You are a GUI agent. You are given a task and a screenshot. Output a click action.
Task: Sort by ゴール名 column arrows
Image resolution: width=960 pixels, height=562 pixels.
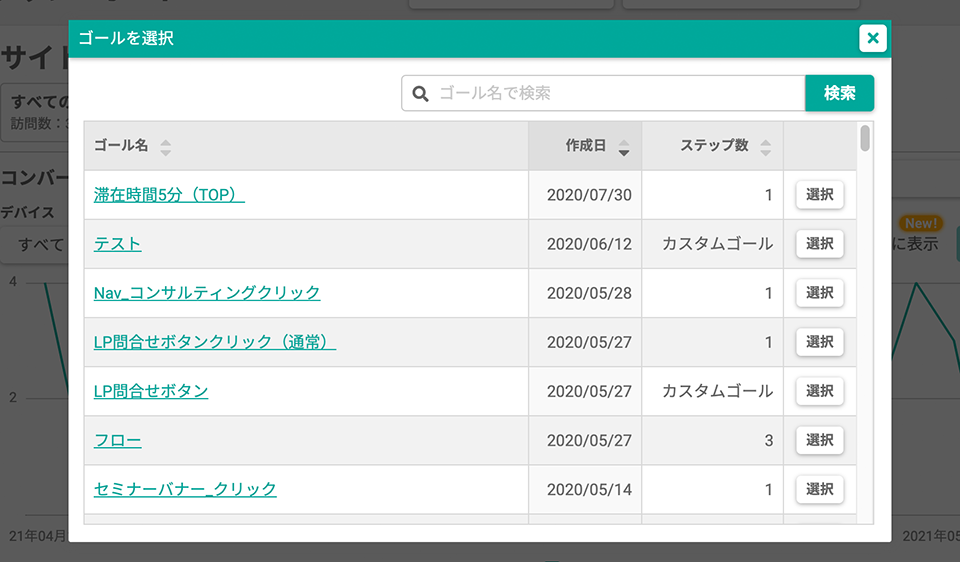165,147
